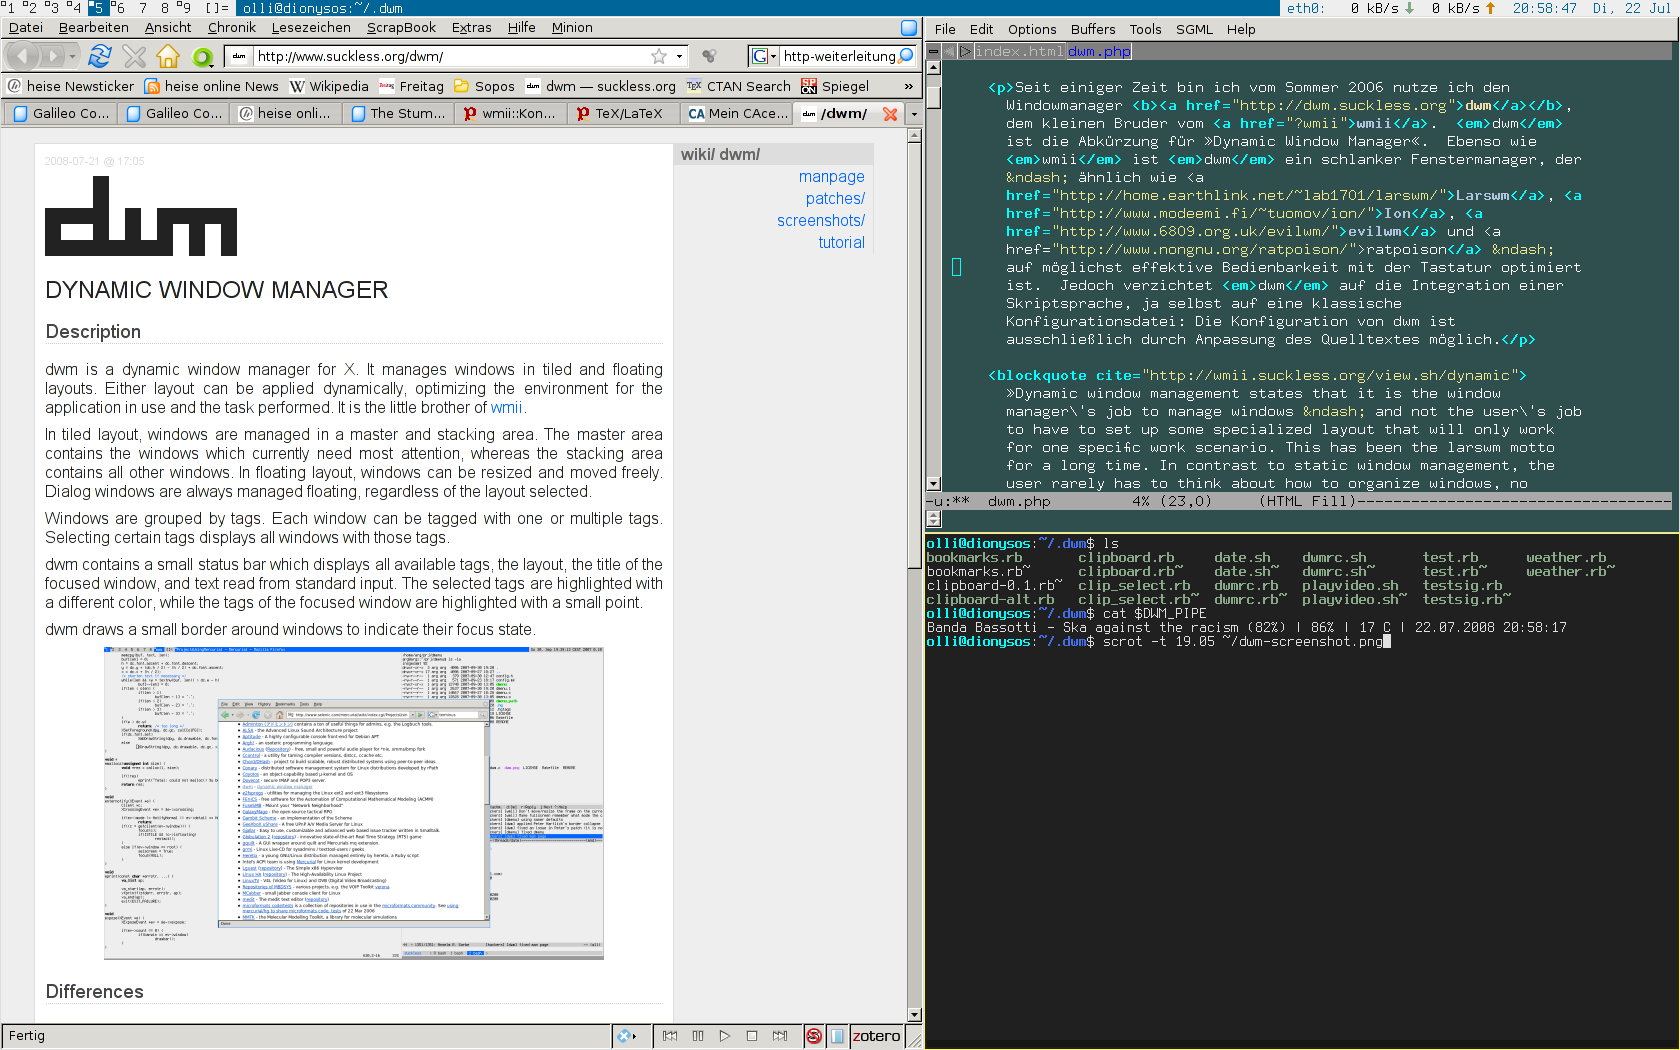Screen dimensions: 1680x1050
Task: Open the Wikipedia bookmark
Action: click(329, 86)
